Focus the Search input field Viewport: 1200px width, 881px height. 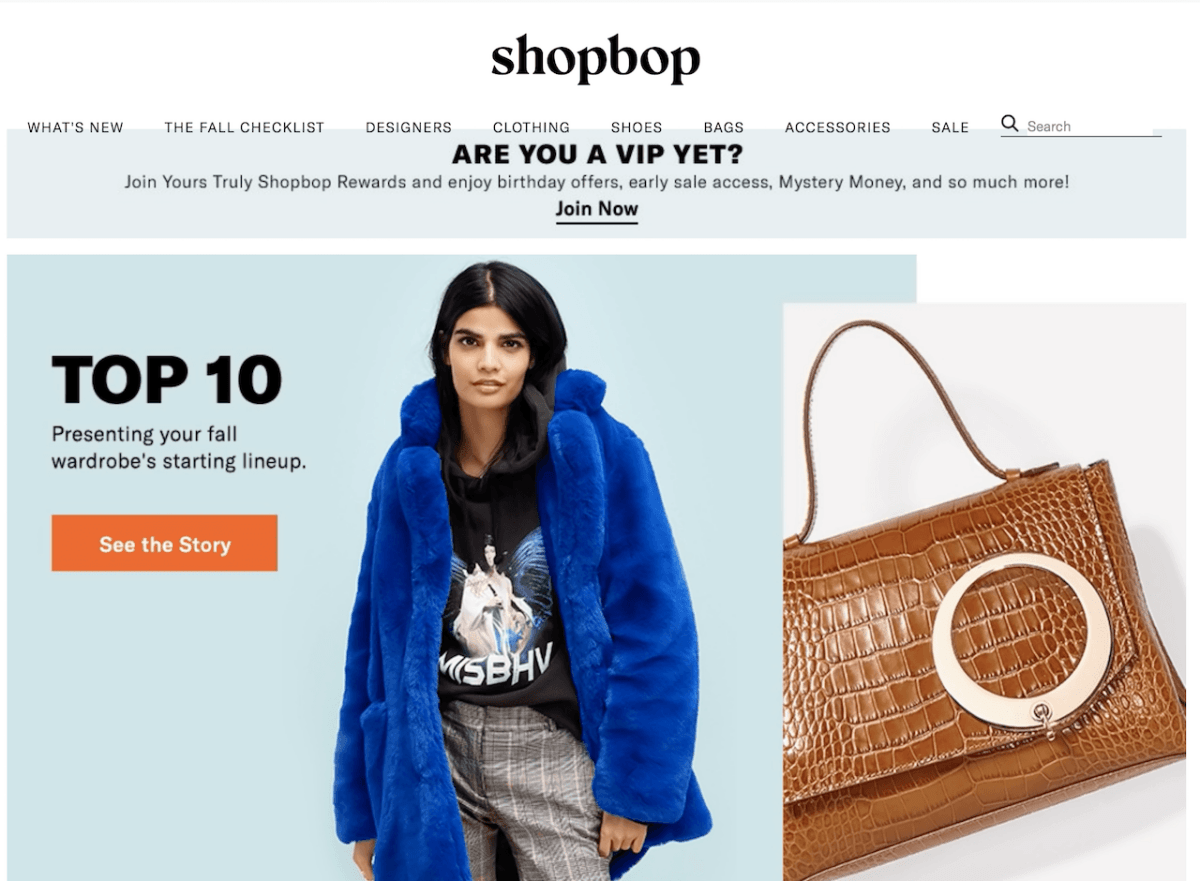point(1092,126)
